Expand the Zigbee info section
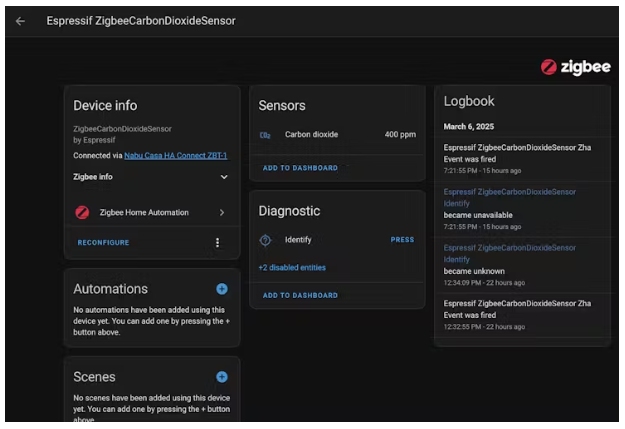This screenshot has width=625, height=429. pyautogui.click(x=223, y=177)
